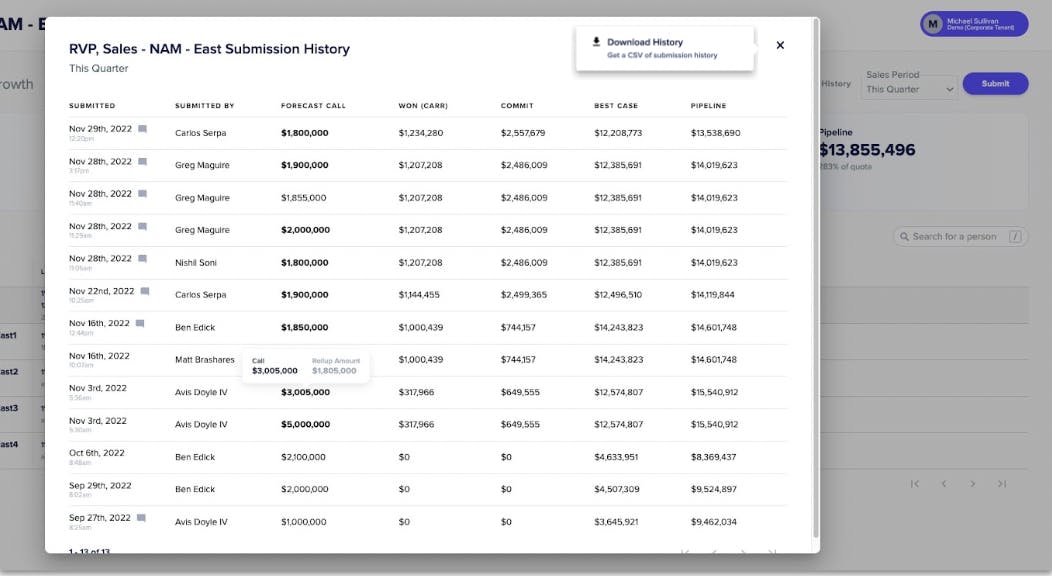Click the Submit button

click(x=994, y=84)
